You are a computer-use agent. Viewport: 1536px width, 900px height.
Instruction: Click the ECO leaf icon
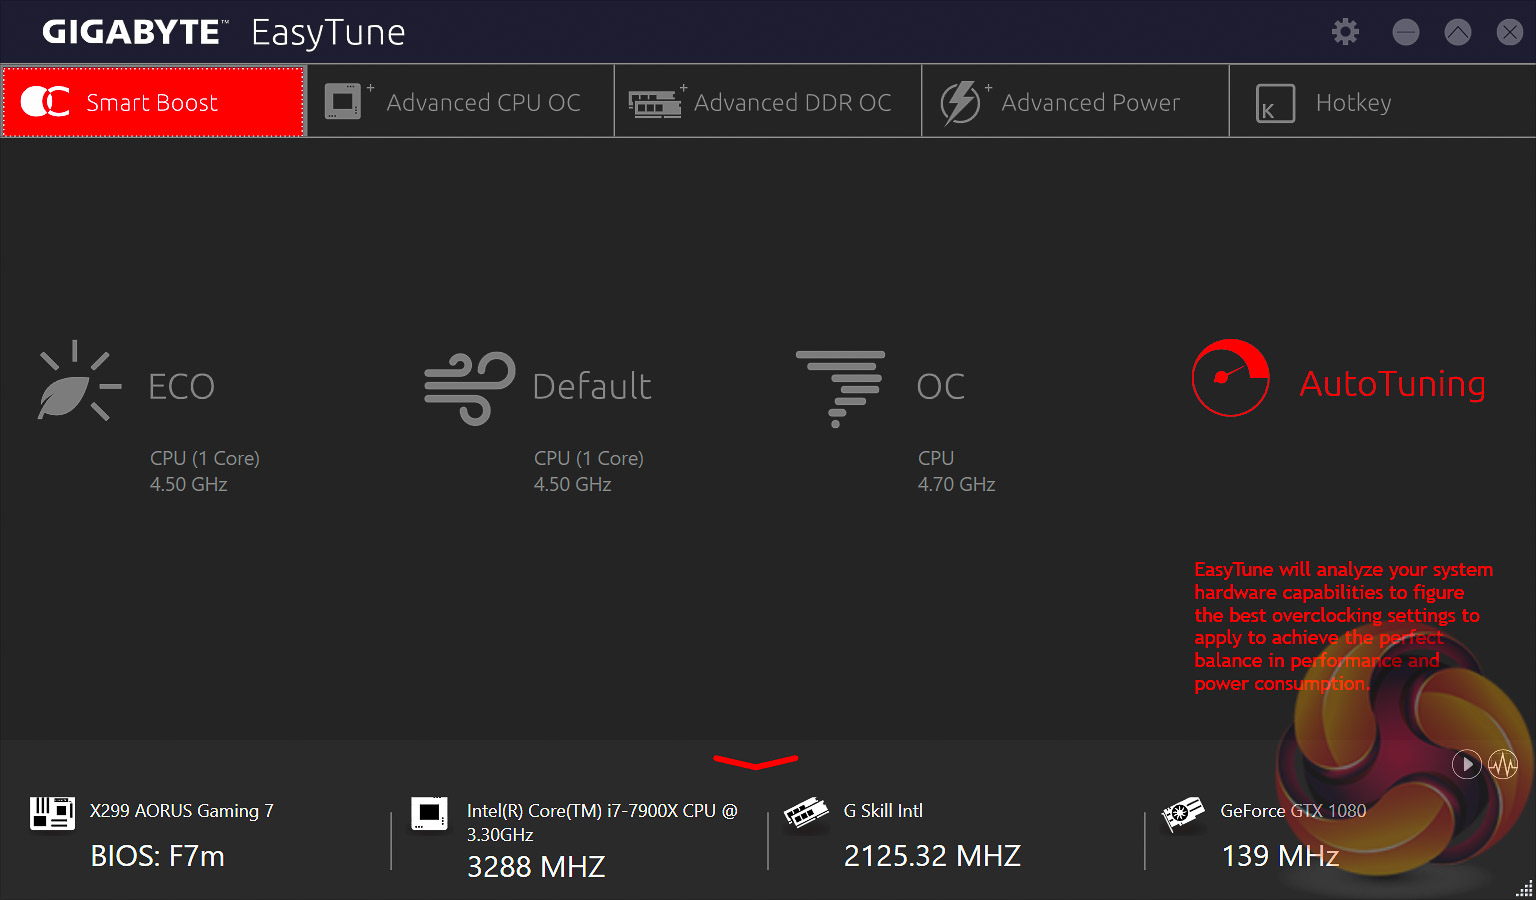point(79,381)
